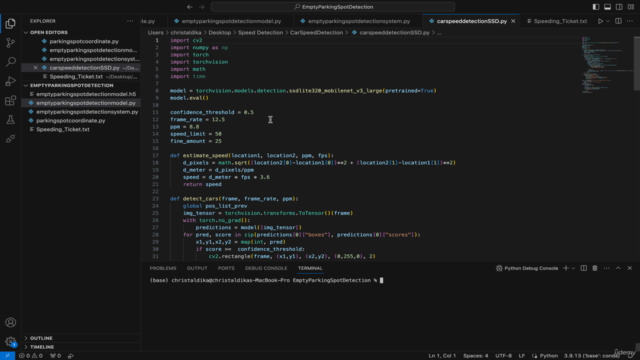Open Speeding_Ticket.txt in Open Editors
Image resolution: width=640 pixels, height=360 pixels.
tap(76, 77)
